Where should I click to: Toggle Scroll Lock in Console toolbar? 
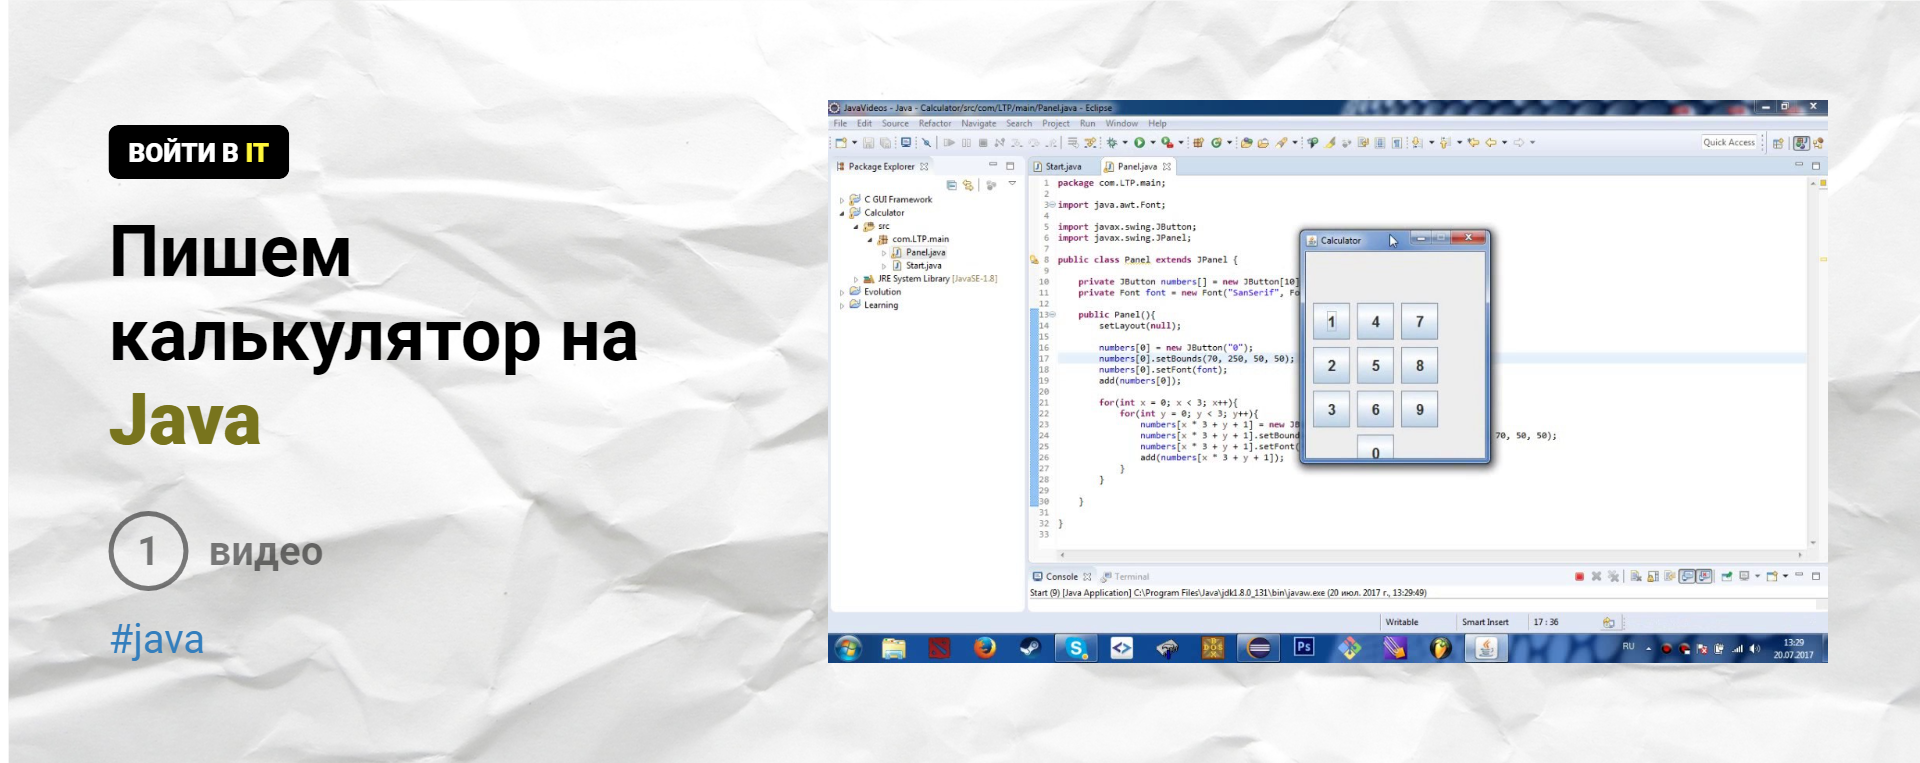pos(1653,577)
